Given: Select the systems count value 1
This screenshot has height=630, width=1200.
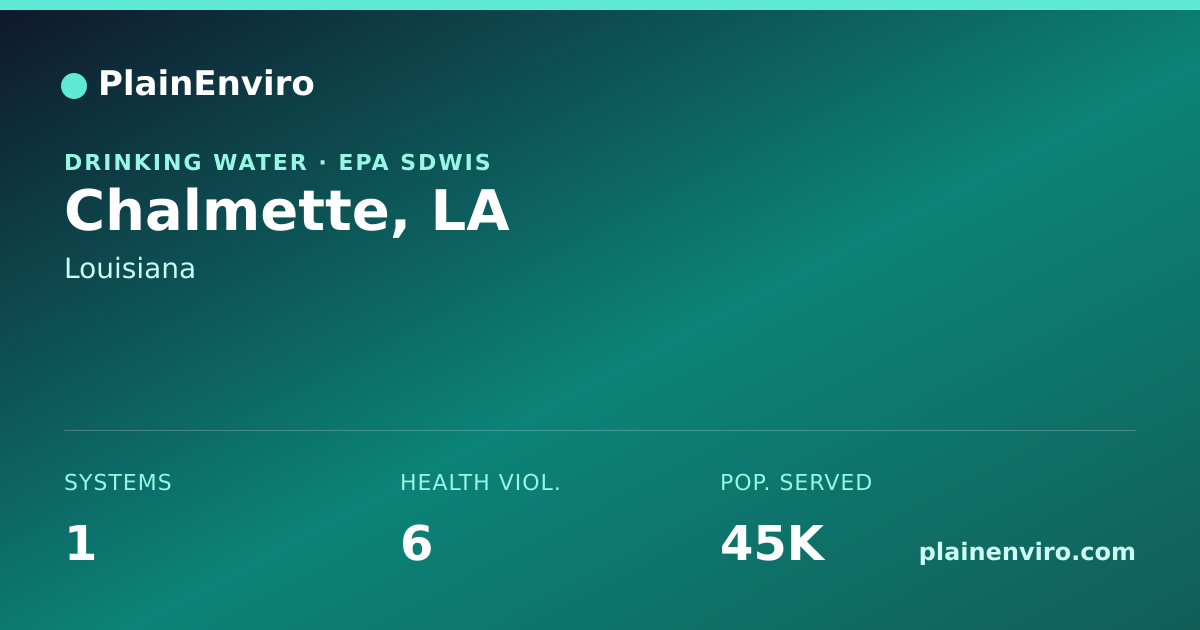Looking at the screenshot, I should (80, 544).
